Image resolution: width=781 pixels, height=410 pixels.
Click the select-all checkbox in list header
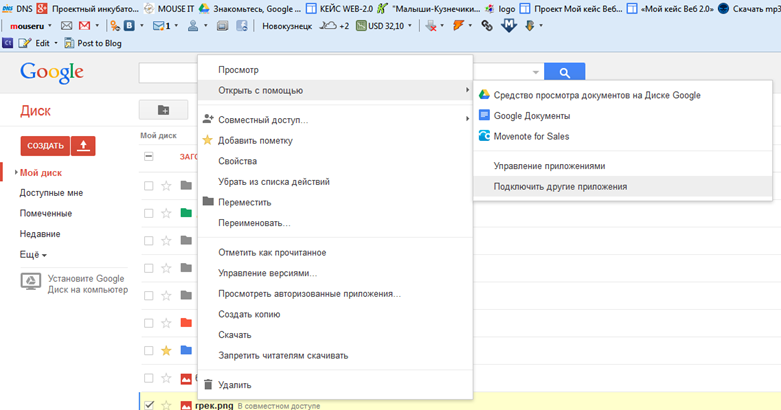point(148,156)
